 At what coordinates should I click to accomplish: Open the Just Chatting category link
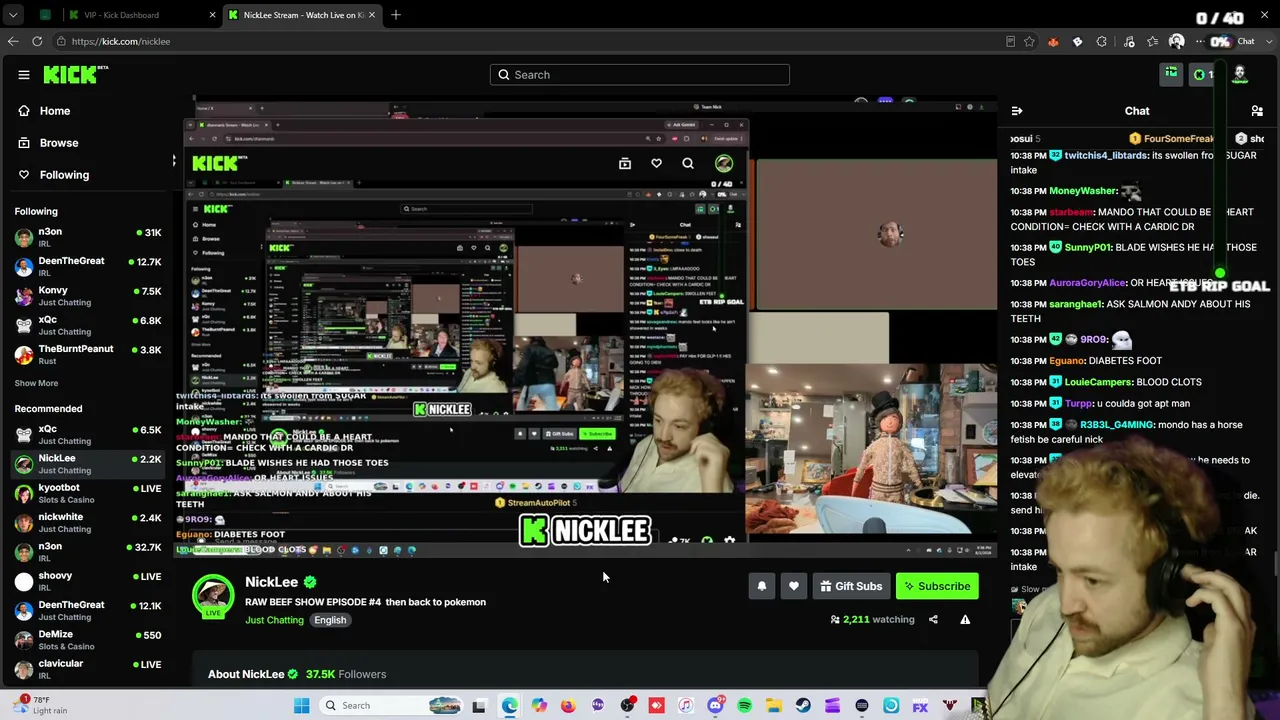(274, 620)
